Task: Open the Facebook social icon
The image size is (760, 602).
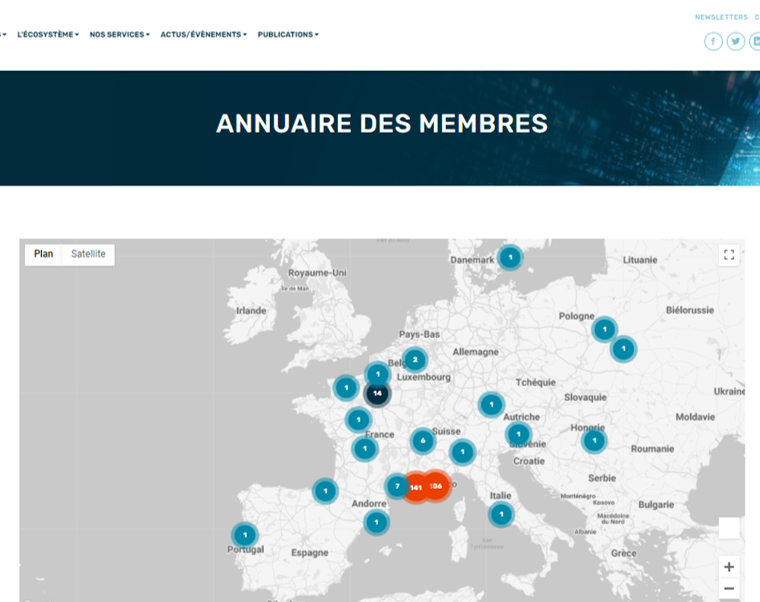Action: pos(713,41)
